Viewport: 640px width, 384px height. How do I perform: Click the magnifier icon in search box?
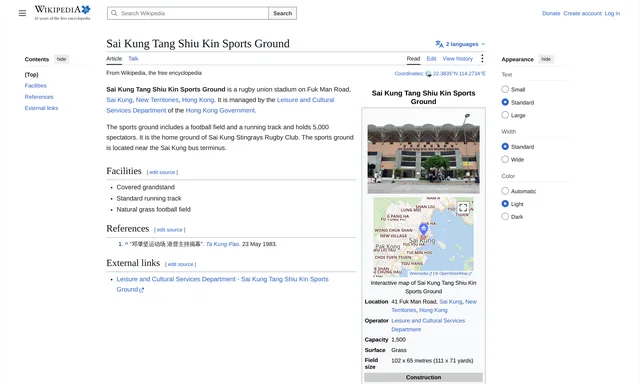(x=114, y=13)
